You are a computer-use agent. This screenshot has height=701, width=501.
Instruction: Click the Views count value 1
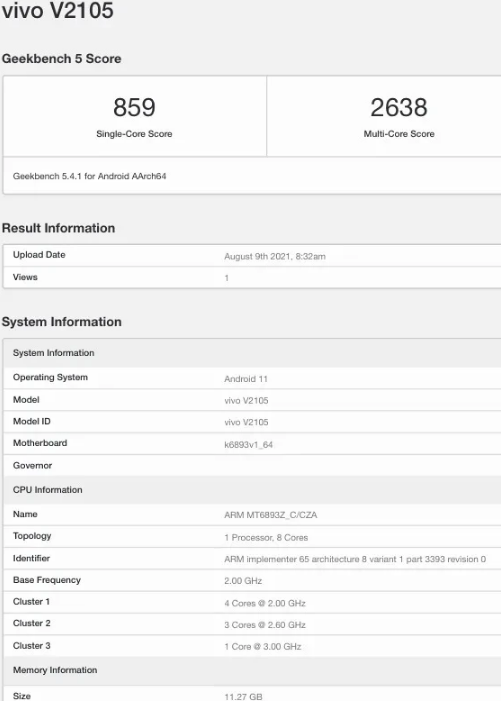[x=227, y=278]
